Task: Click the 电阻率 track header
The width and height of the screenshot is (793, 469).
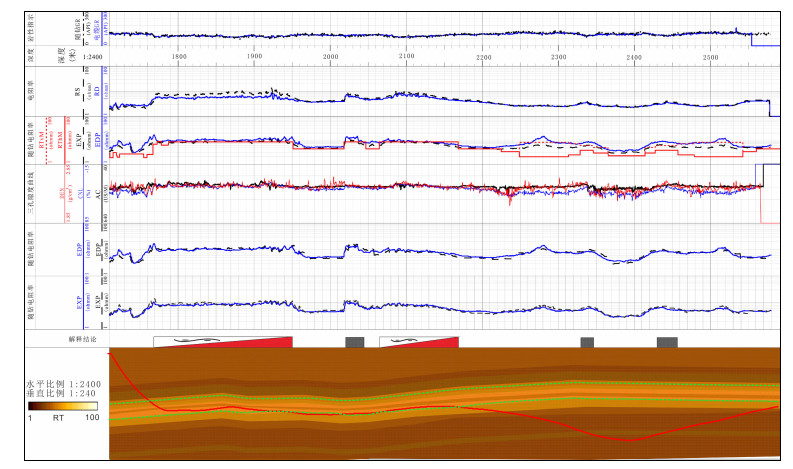Action: (x=30, y=91)
